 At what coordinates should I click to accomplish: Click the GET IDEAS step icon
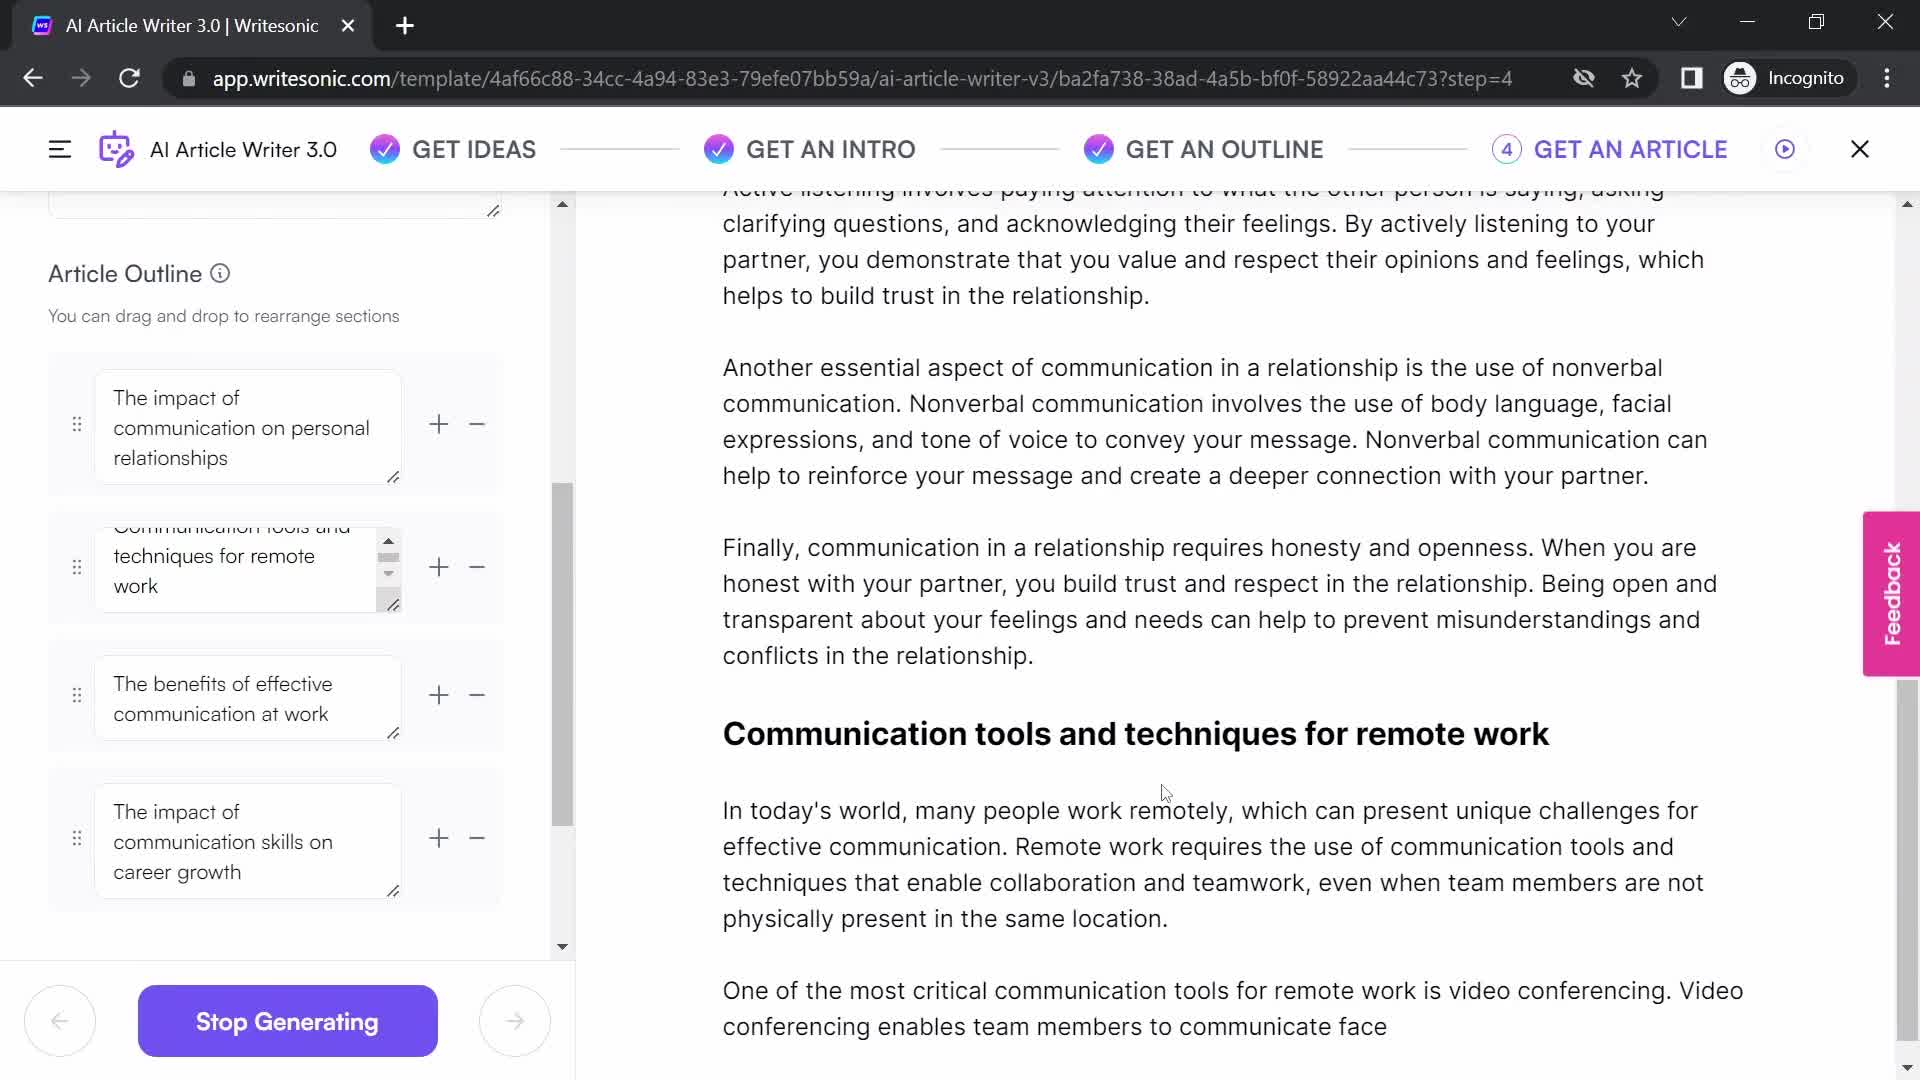(385, 149)
